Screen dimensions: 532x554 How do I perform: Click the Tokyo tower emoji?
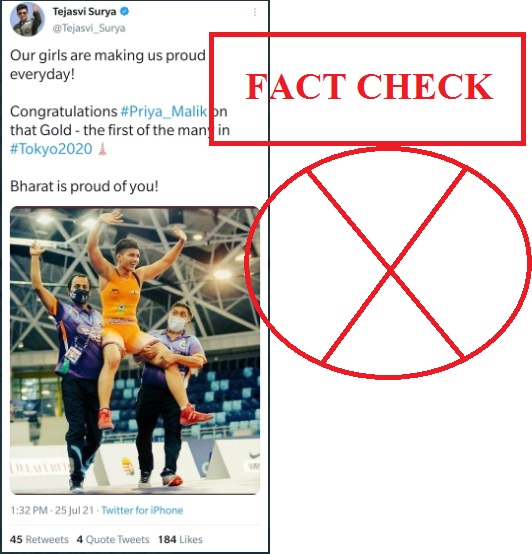point(102,149)
